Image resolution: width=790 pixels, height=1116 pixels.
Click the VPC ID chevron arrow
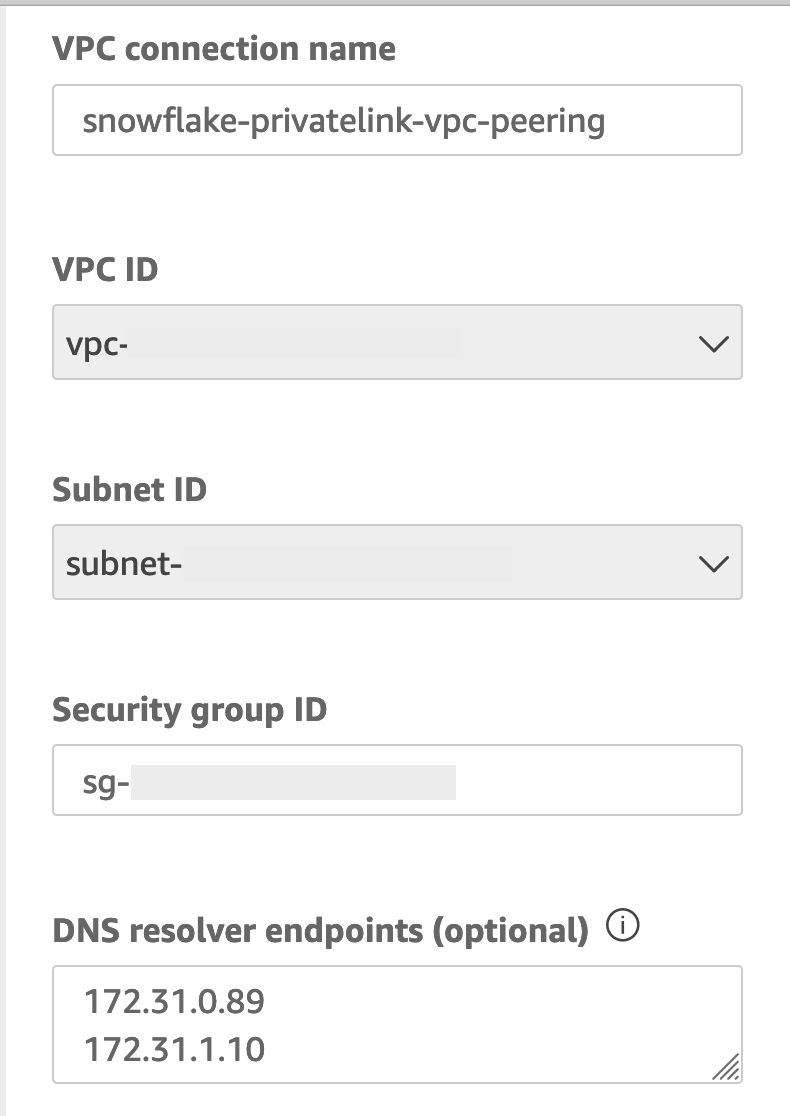point(712,344)
